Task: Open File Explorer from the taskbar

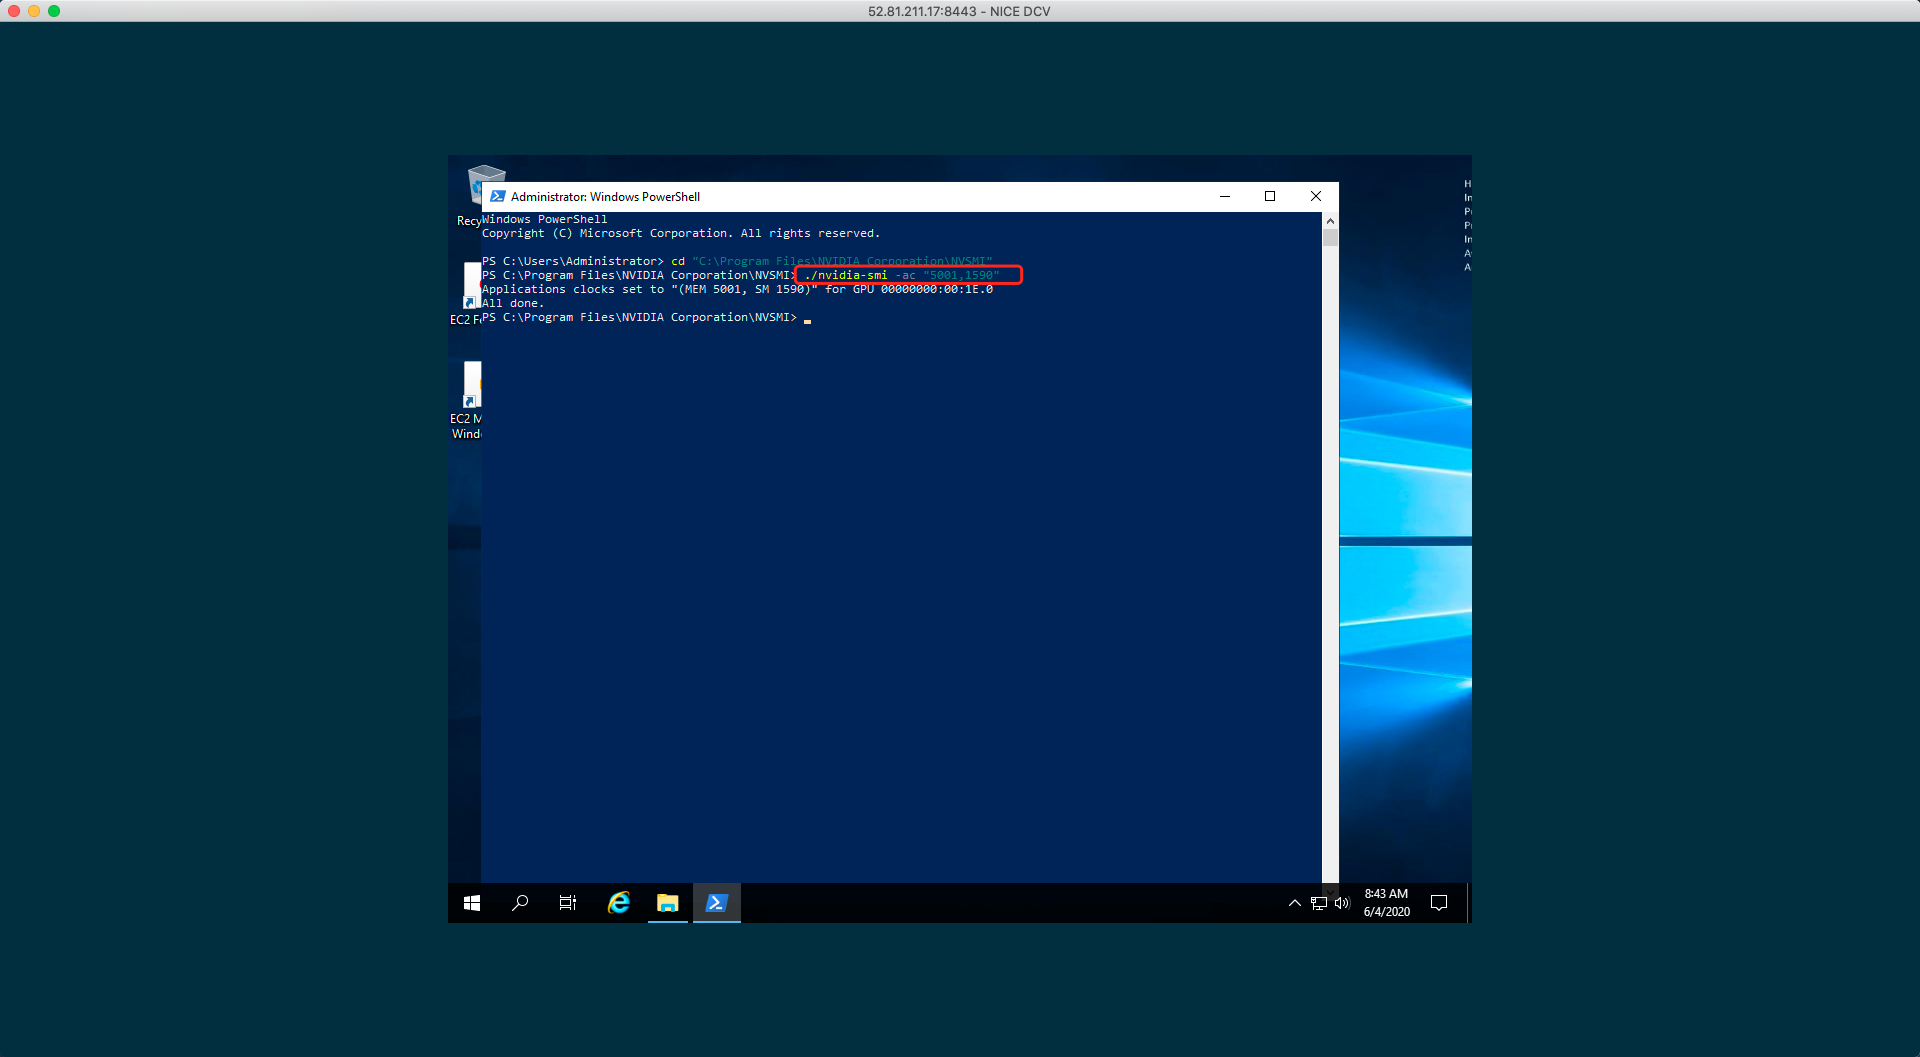Action: (667, 903)
